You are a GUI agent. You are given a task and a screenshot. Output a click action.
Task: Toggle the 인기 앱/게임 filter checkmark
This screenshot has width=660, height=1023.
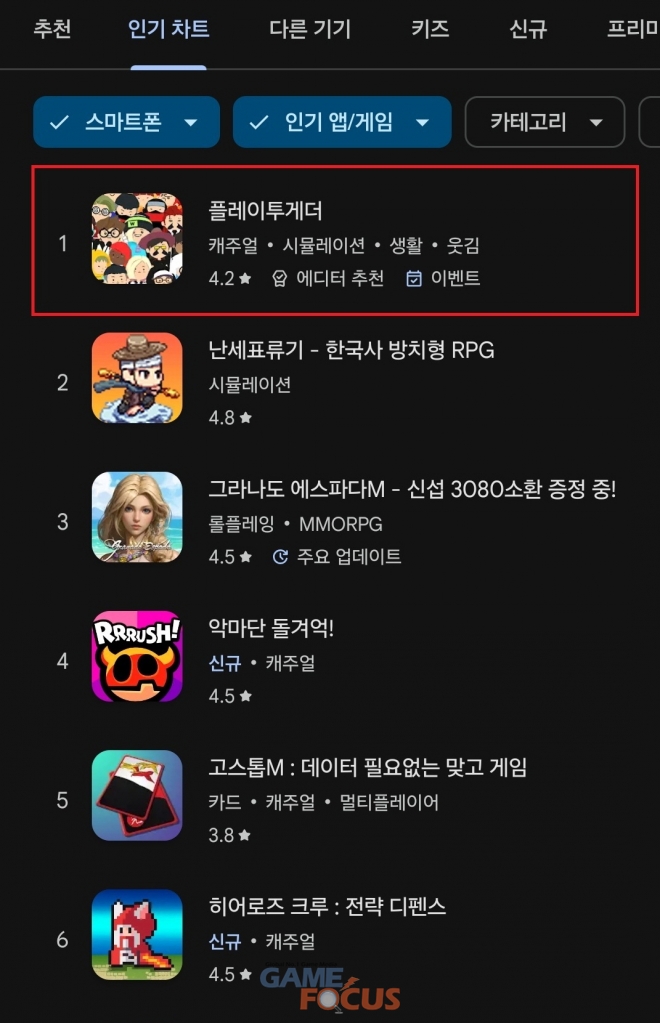(259, 122)
